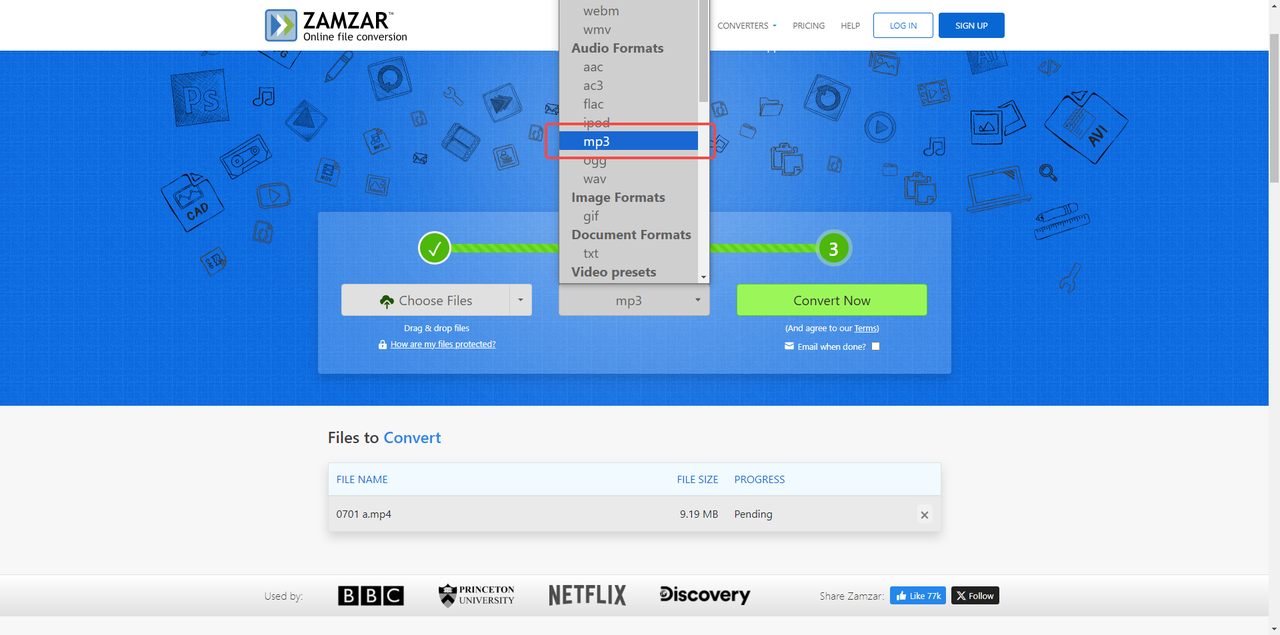The image size is (1280, 635).
Task: Choose wav audio format
Action: click(x=594, y=179)
